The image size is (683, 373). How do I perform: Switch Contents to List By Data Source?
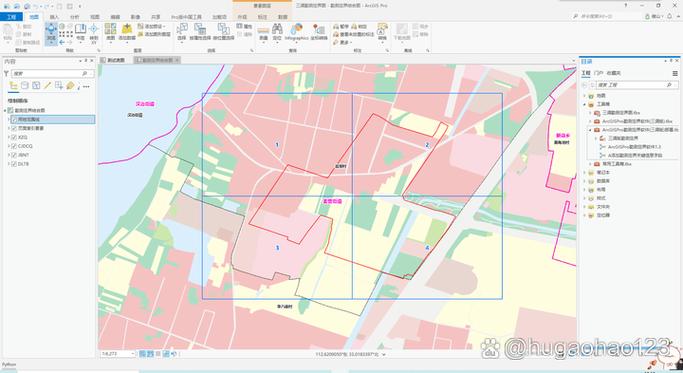pyautogui.click(x=25, y=86)
